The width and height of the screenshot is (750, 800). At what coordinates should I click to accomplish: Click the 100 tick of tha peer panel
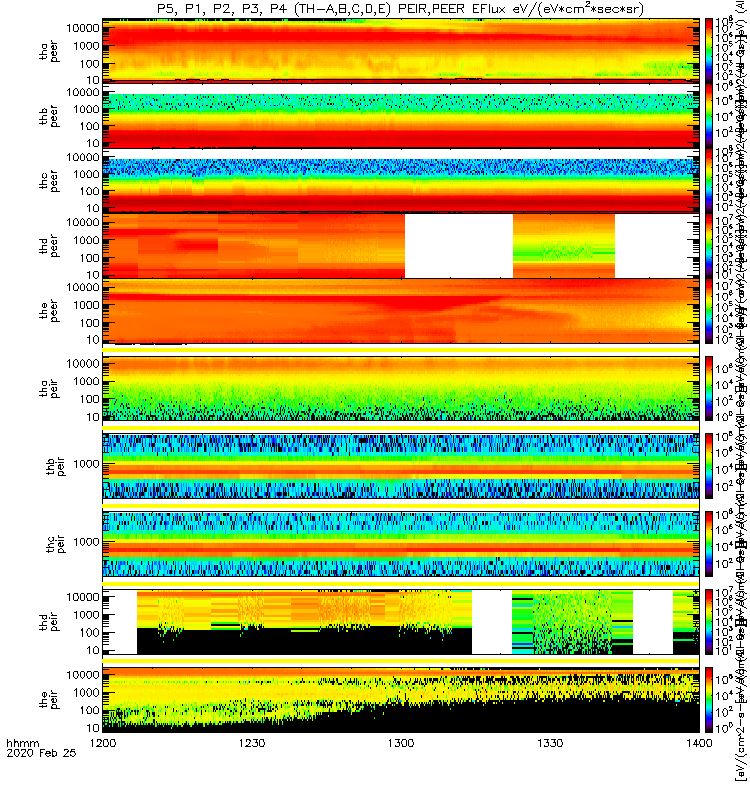tap(89, 64)
